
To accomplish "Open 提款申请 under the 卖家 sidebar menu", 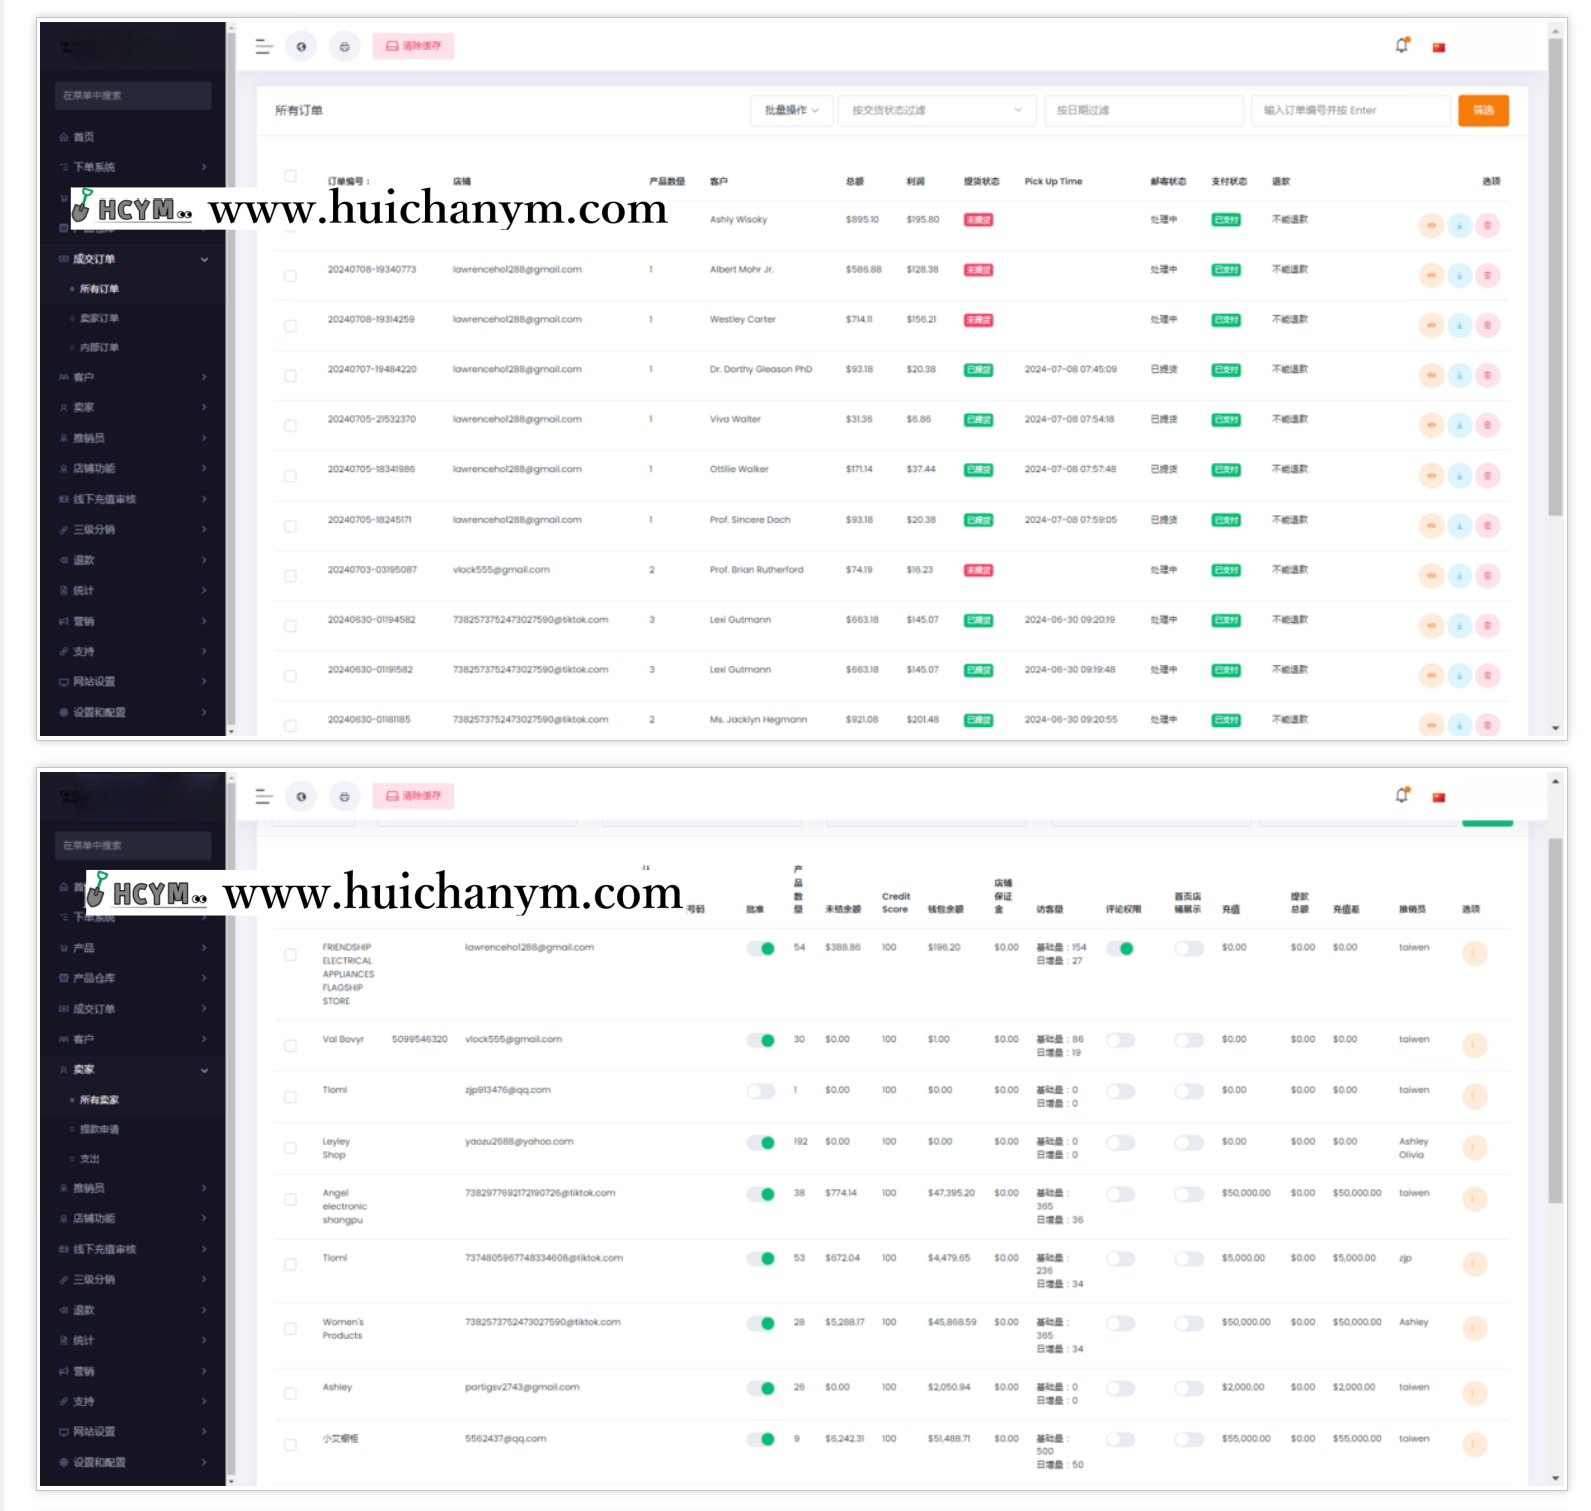I will [99, 1129].
